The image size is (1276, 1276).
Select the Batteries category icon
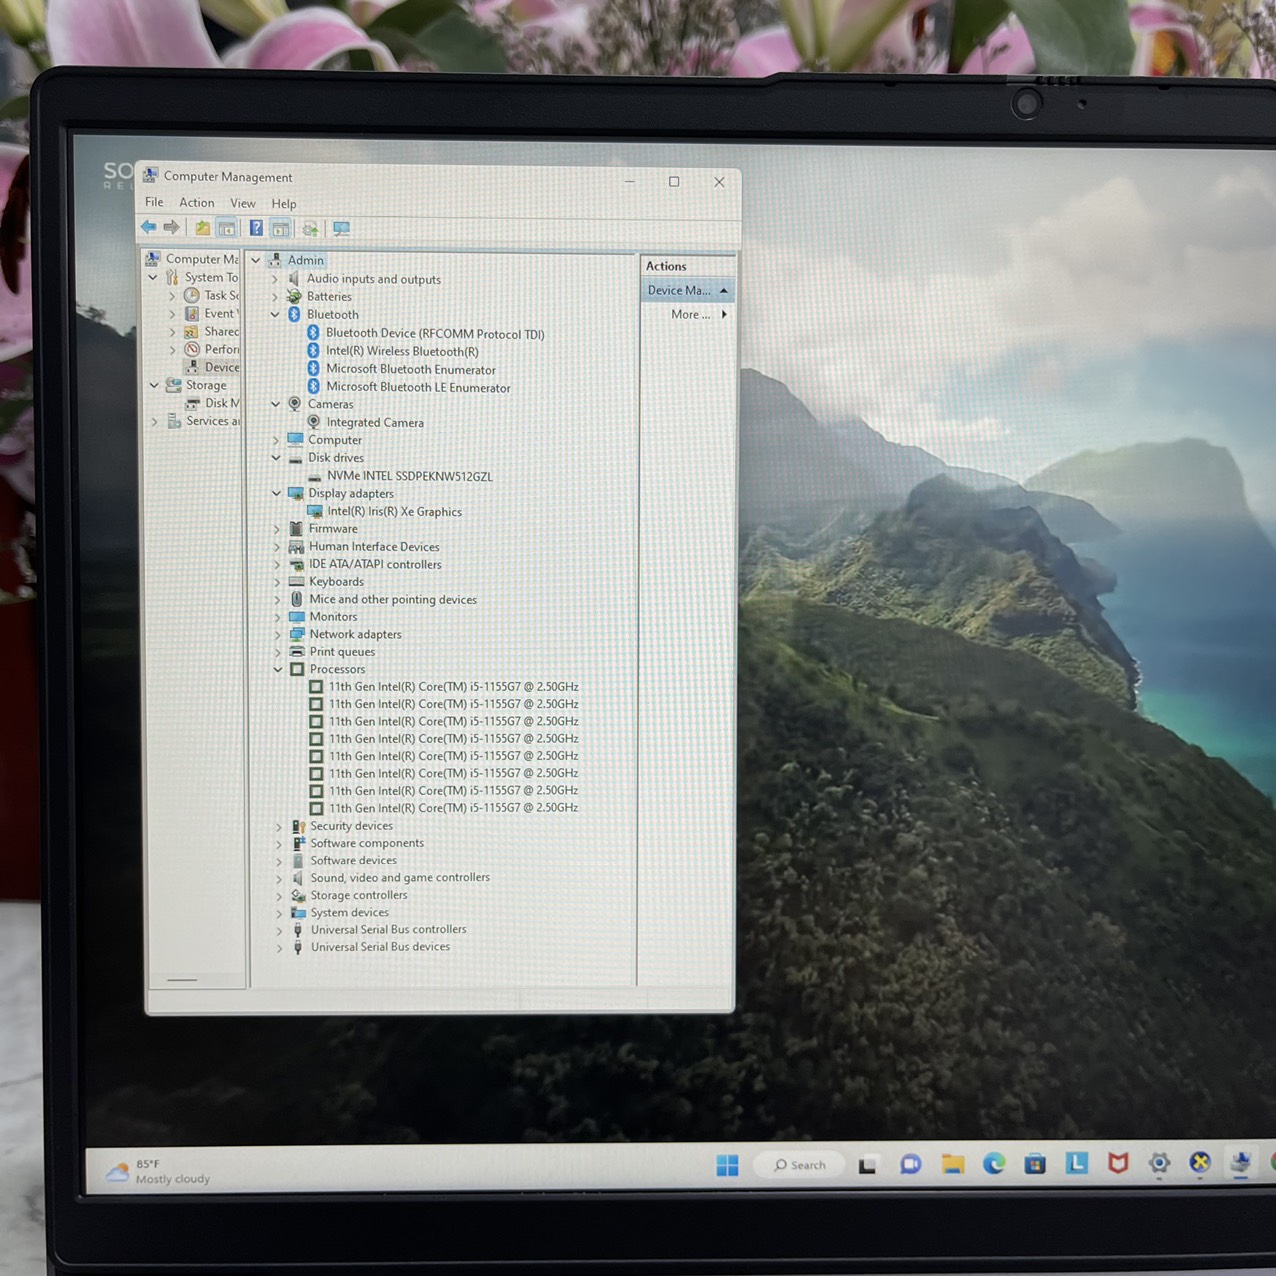(x=294, y=296)
